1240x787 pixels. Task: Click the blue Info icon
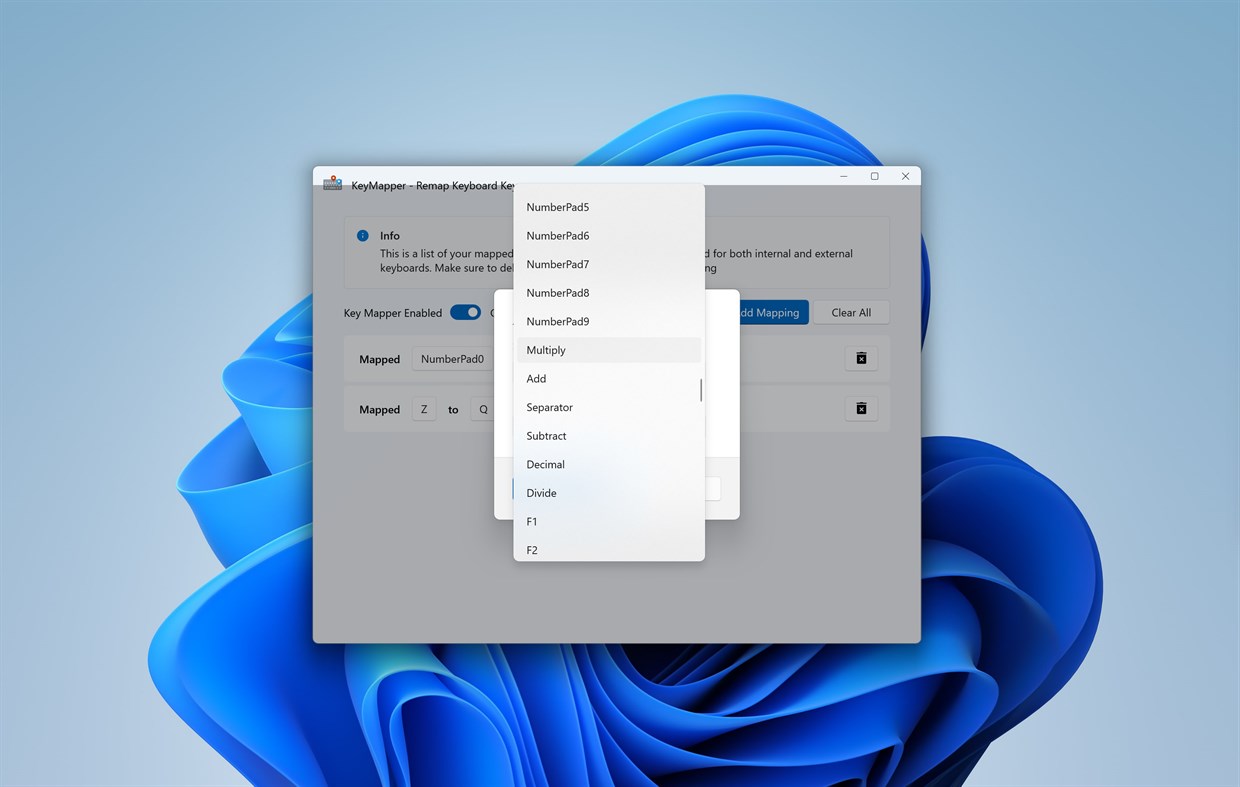tap(362, 235)
